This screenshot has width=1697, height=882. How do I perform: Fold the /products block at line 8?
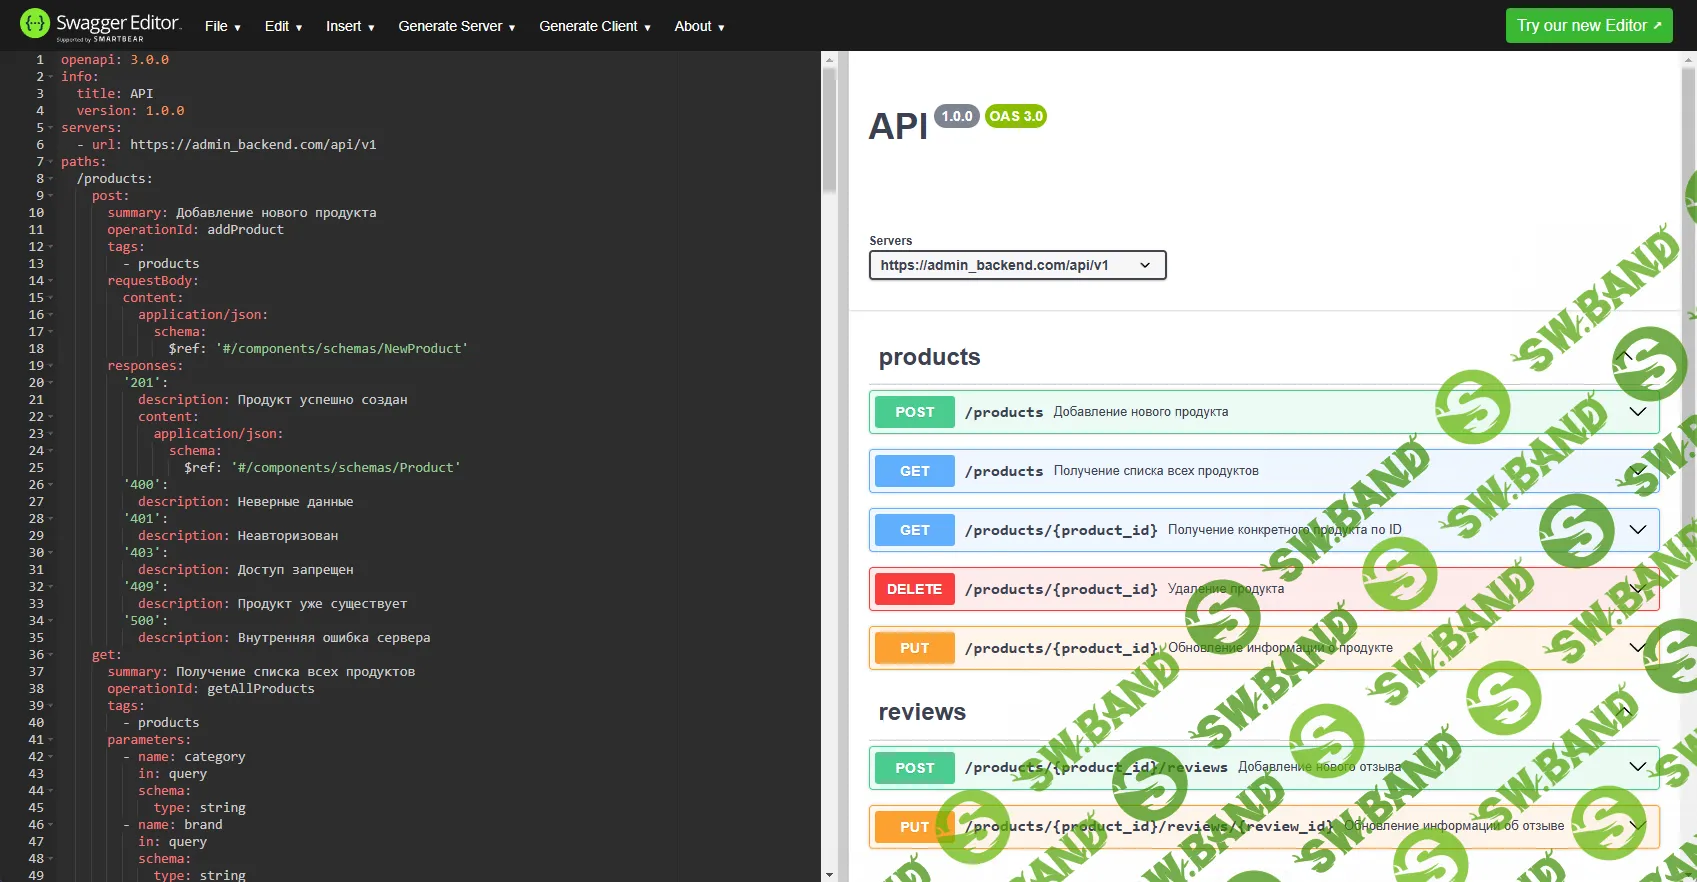pos(50,179)
